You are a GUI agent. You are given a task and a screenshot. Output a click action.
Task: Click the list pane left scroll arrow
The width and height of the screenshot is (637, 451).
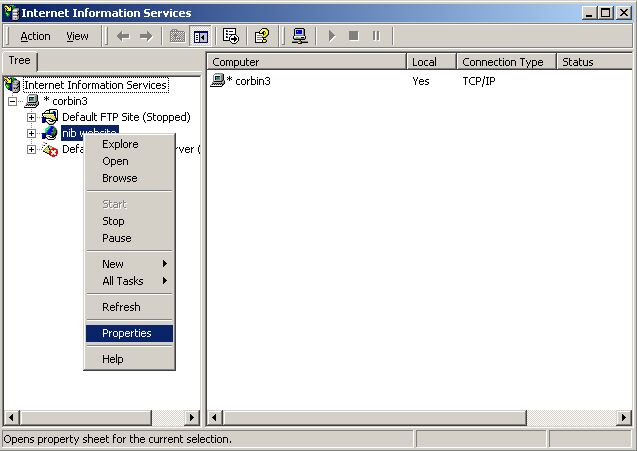[214, 417]
